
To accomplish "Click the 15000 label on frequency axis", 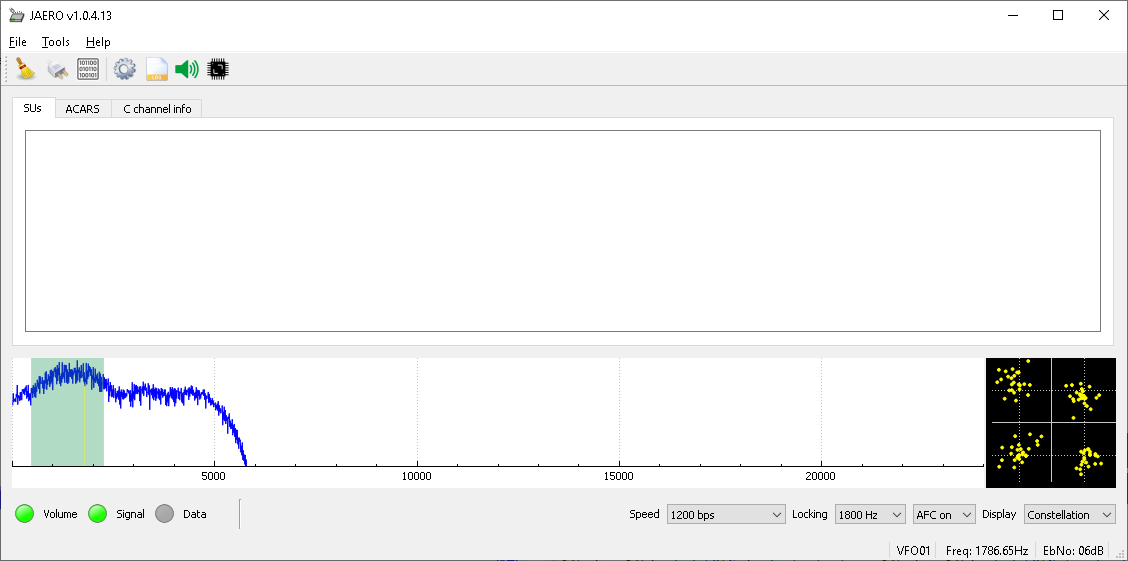I will click(x=619, y=476).
